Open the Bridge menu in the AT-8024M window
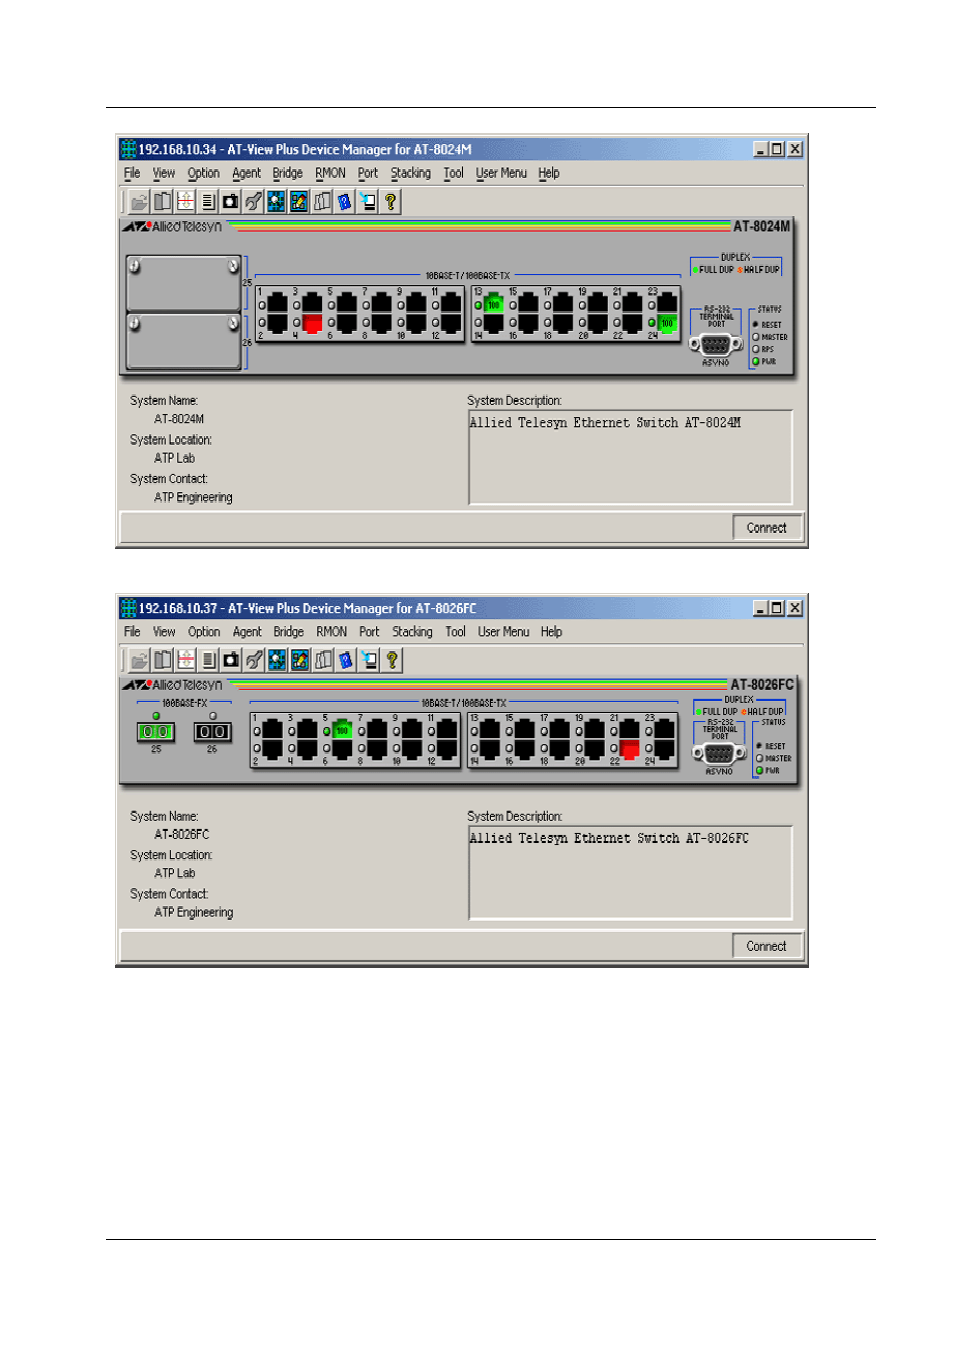954x1350 pixels. coord(287,173)
